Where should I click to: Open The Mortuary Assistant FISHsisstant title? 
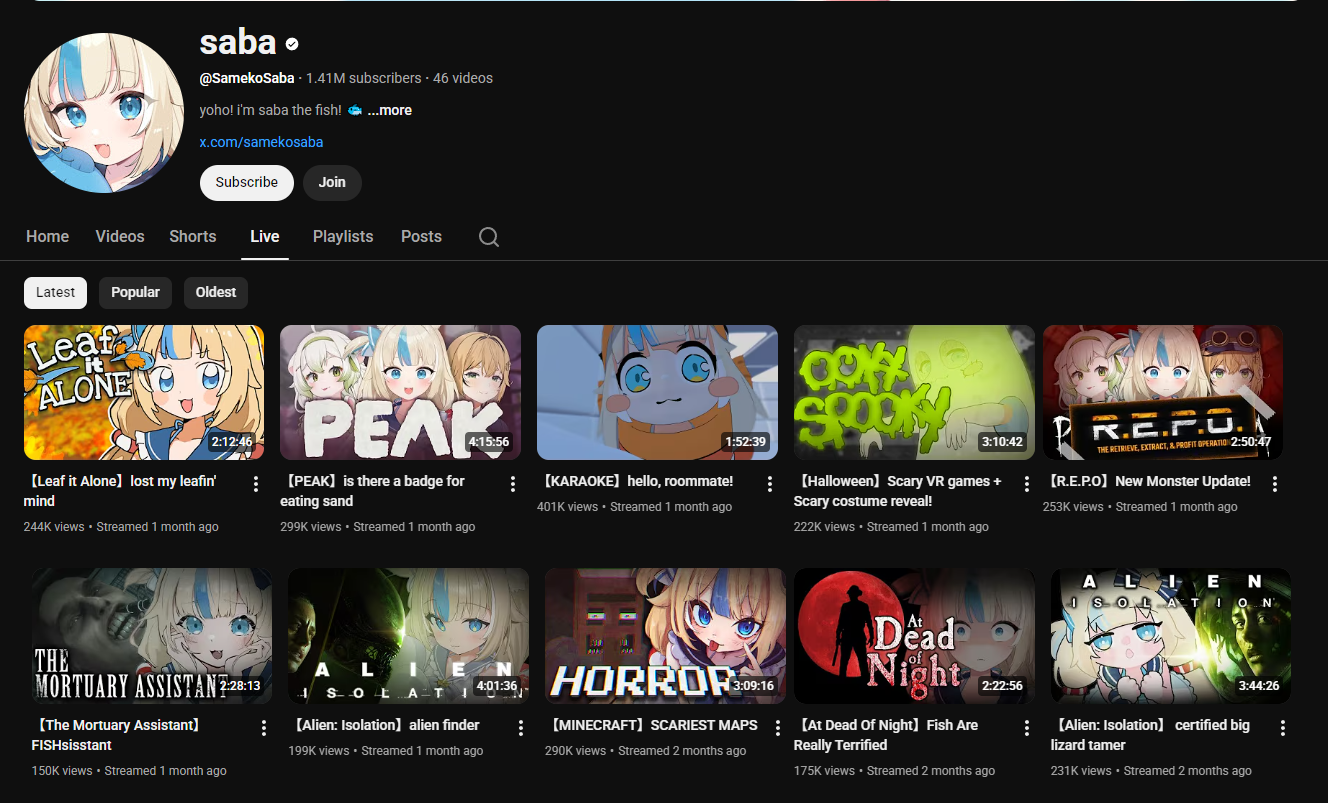[118, 735]
